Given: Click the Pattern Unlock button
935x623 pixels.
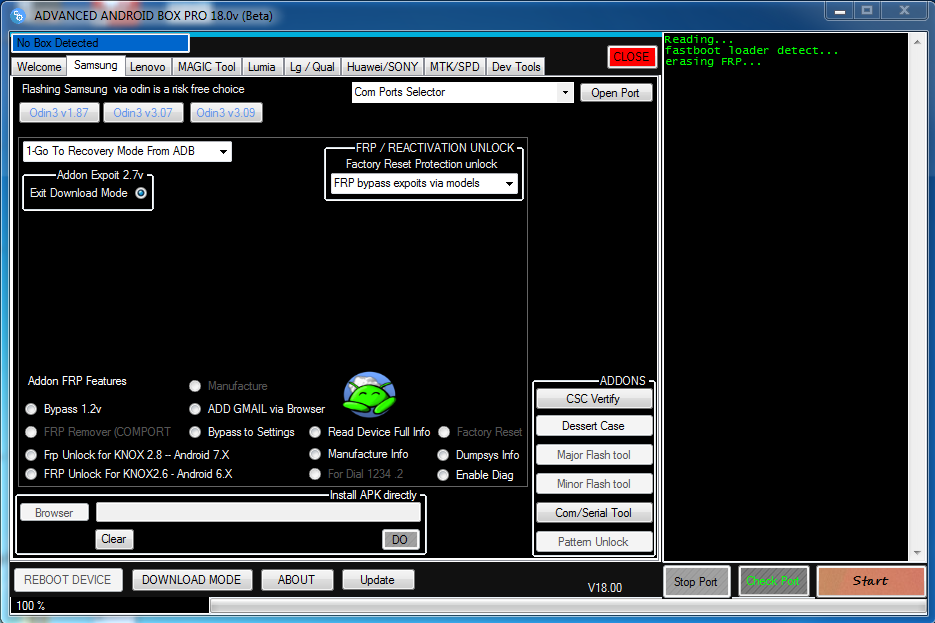Looking at the screenshot, I should [593, 542].
